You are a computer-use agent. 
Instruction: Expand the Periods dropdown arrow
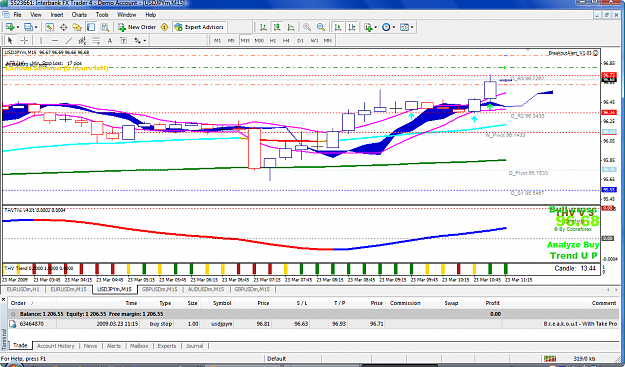pyautogui.click(x=393, y=27)
